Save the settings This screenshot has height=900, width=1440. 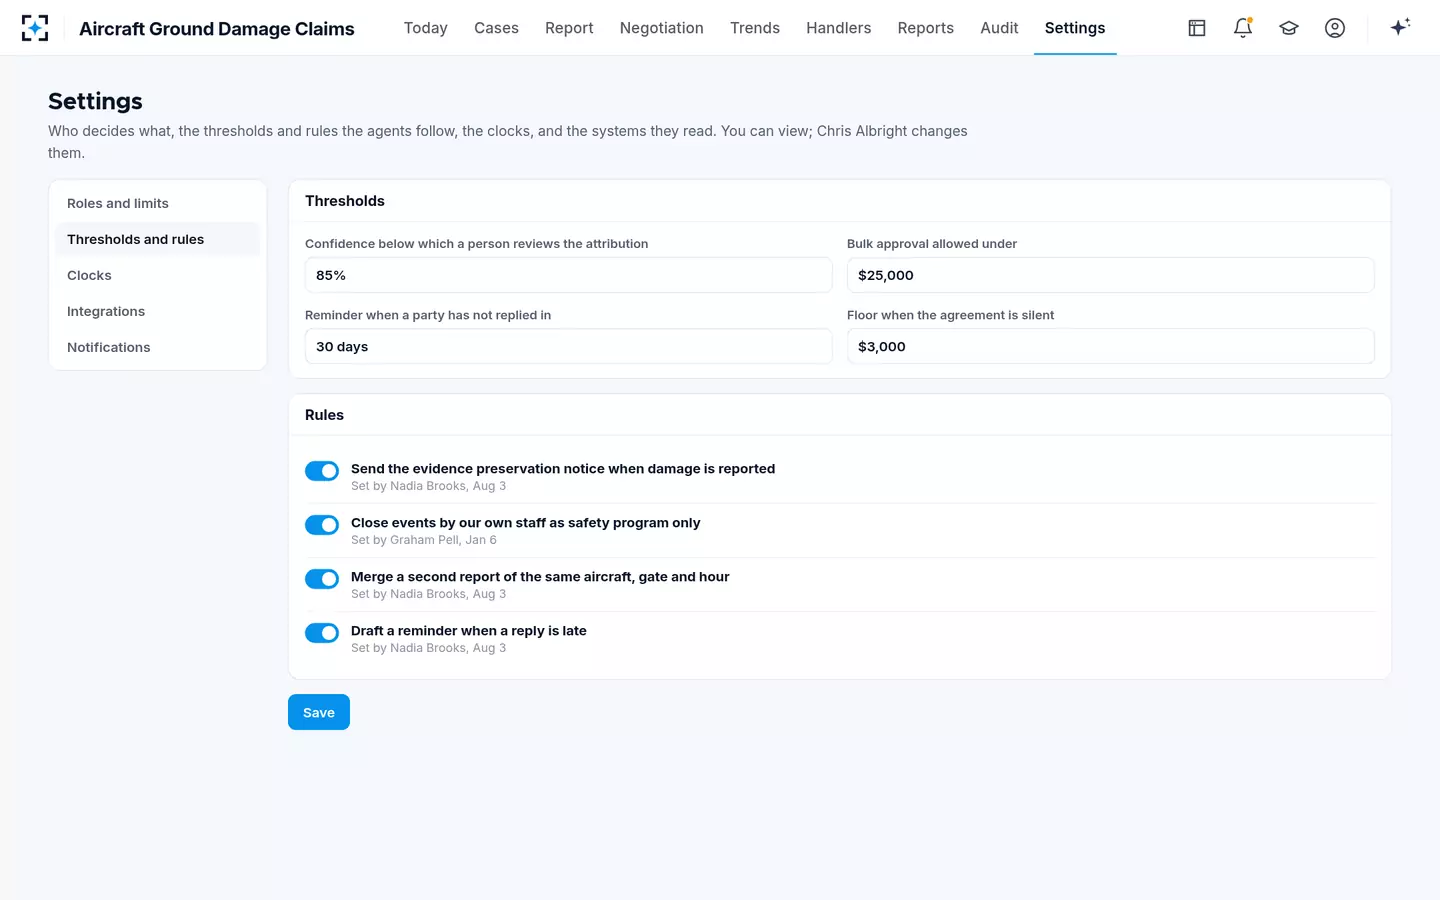[319, 712]
